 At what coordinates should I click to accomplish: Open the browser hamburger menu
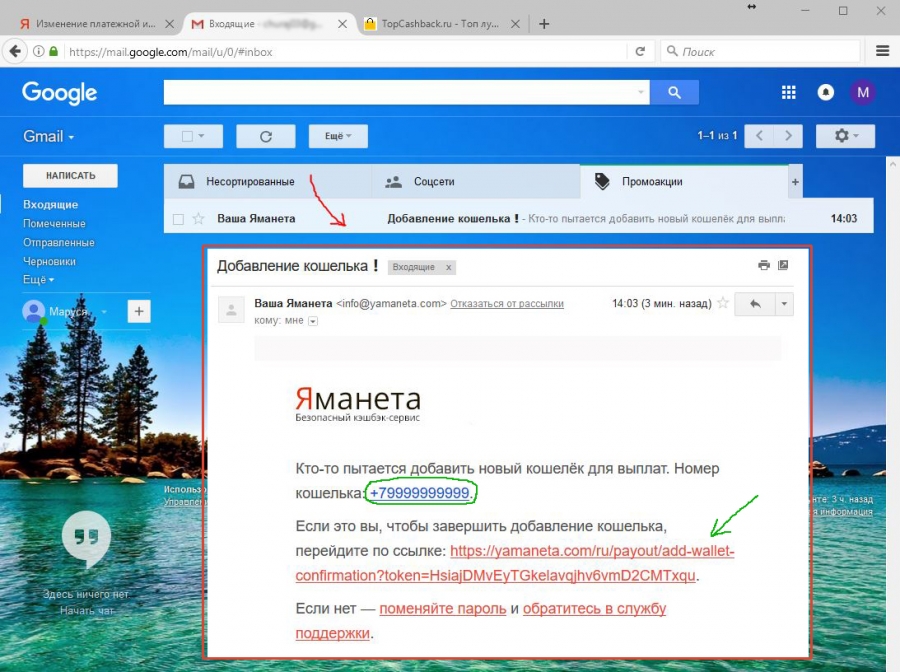pyautogui.click(x=882, y=51)
